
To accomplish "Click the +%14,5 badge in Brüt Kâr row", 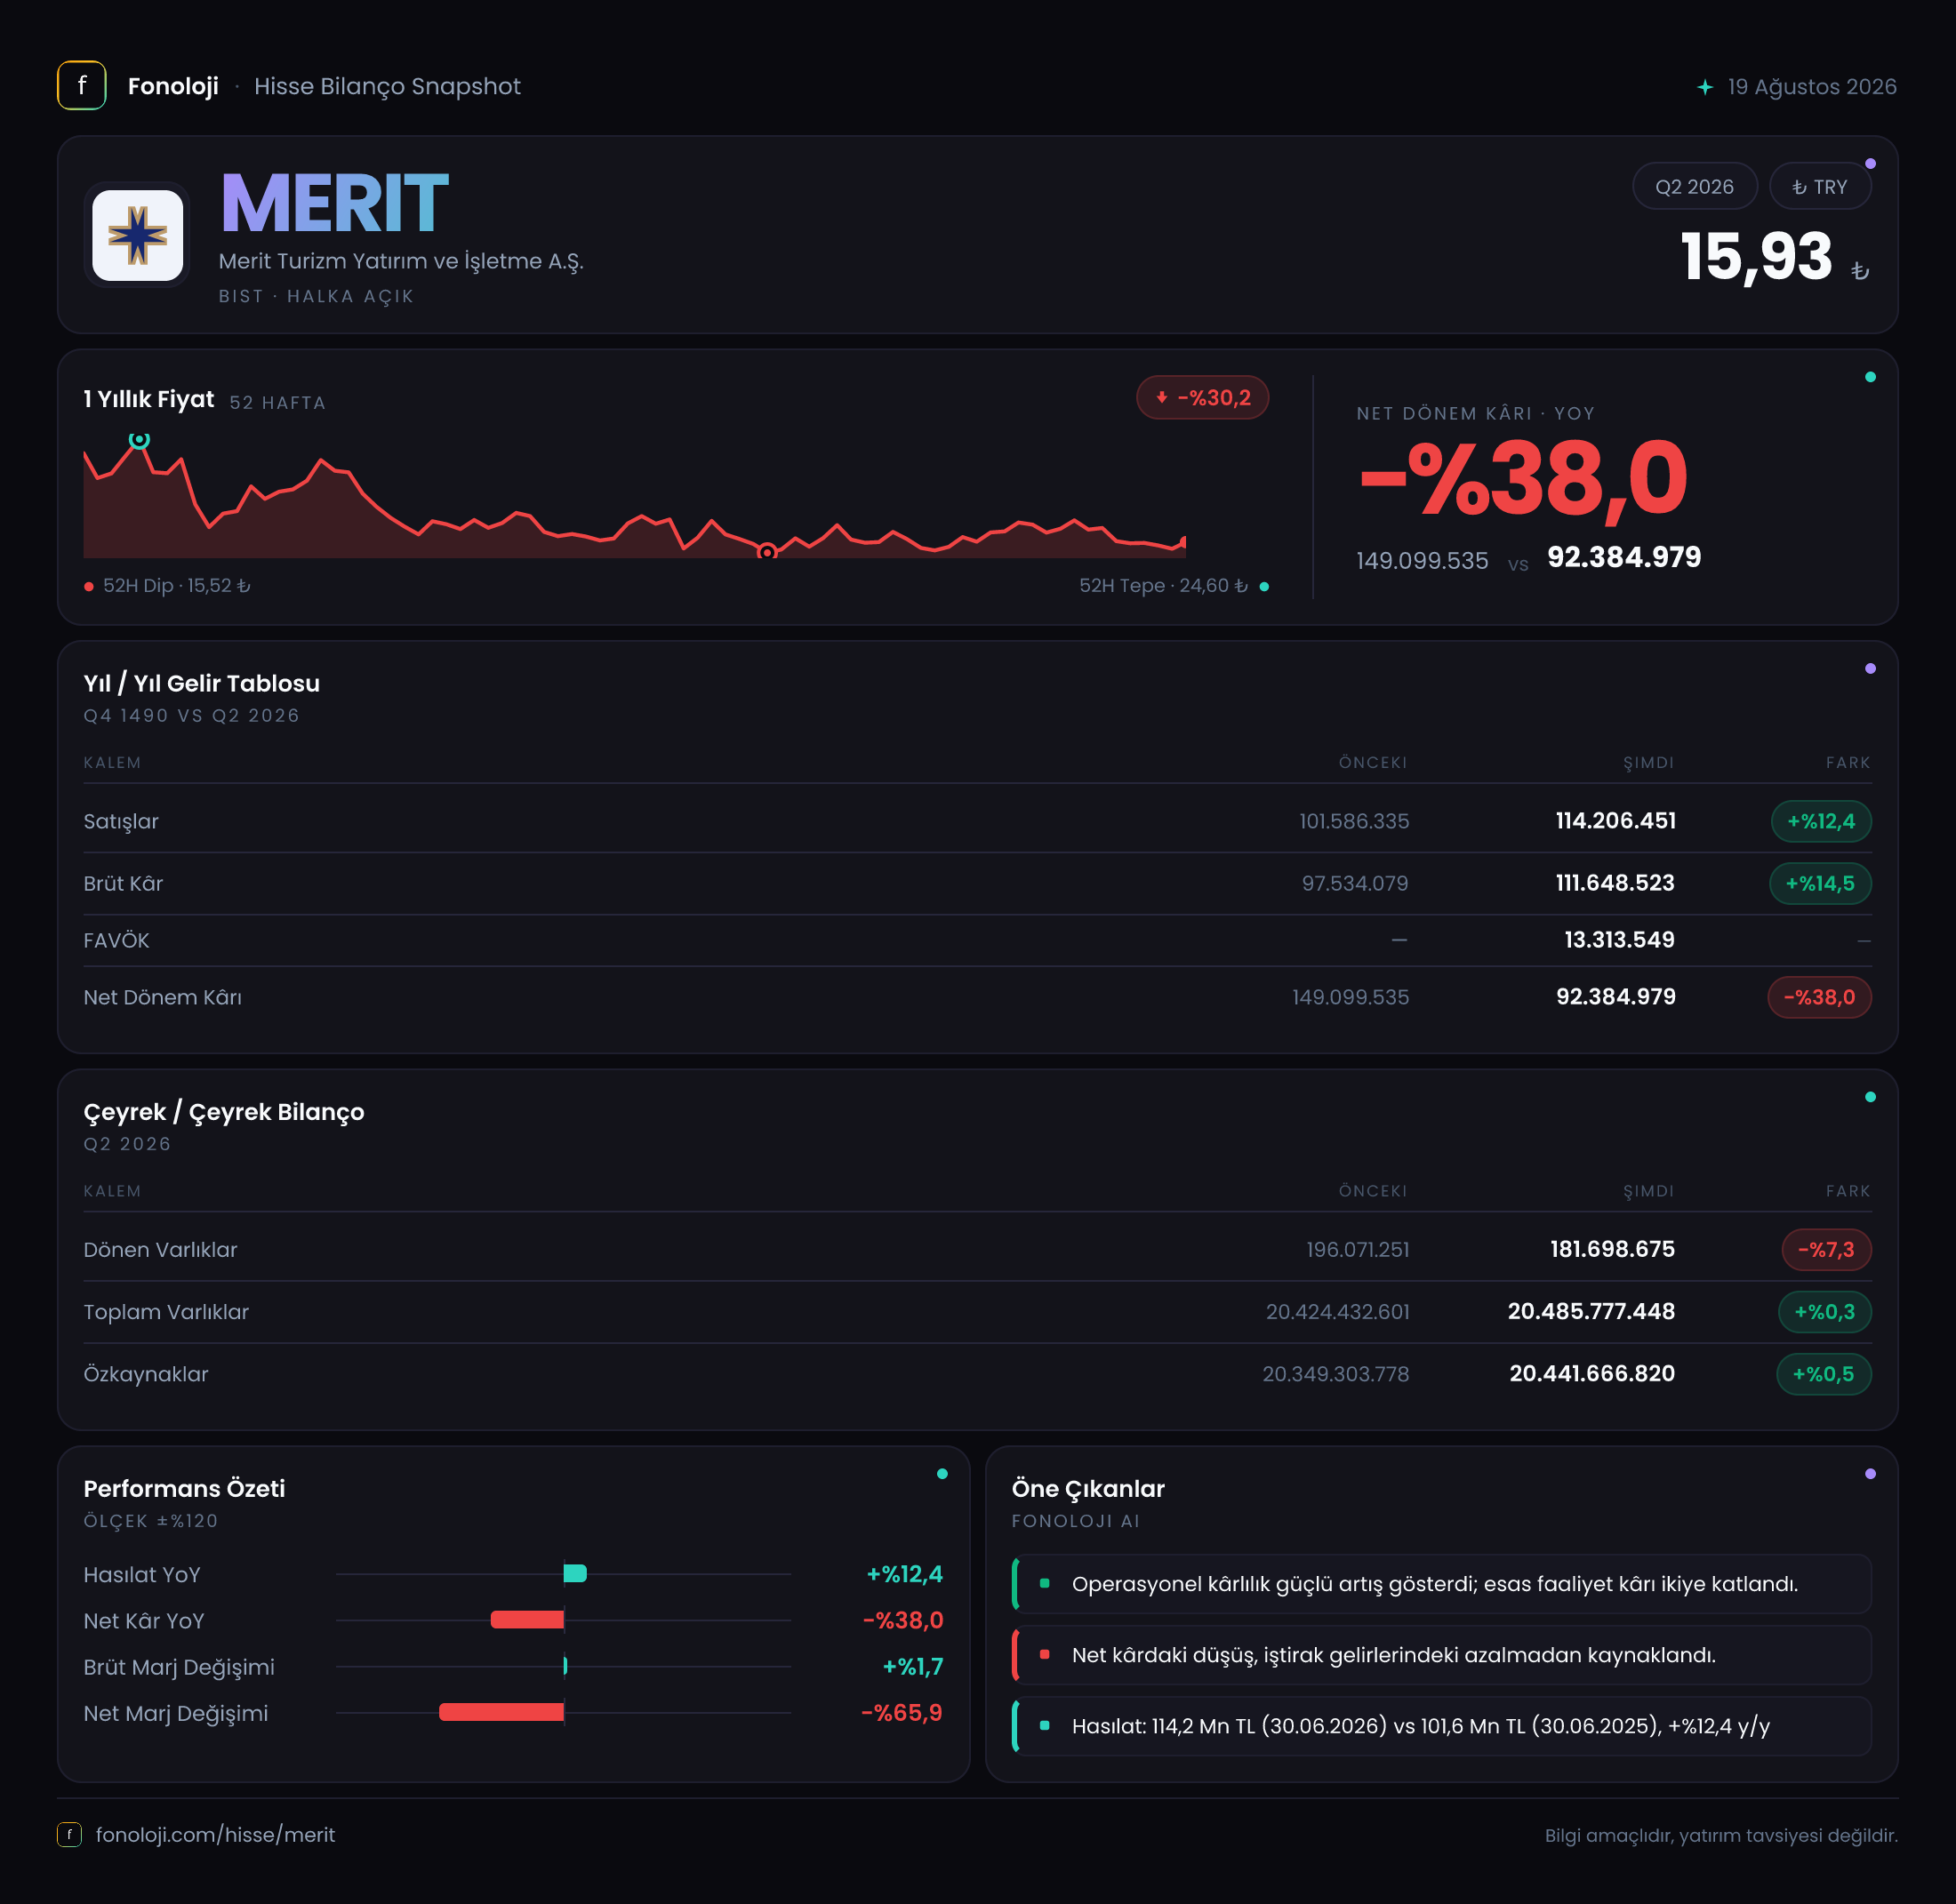I will click(1820, 883).
